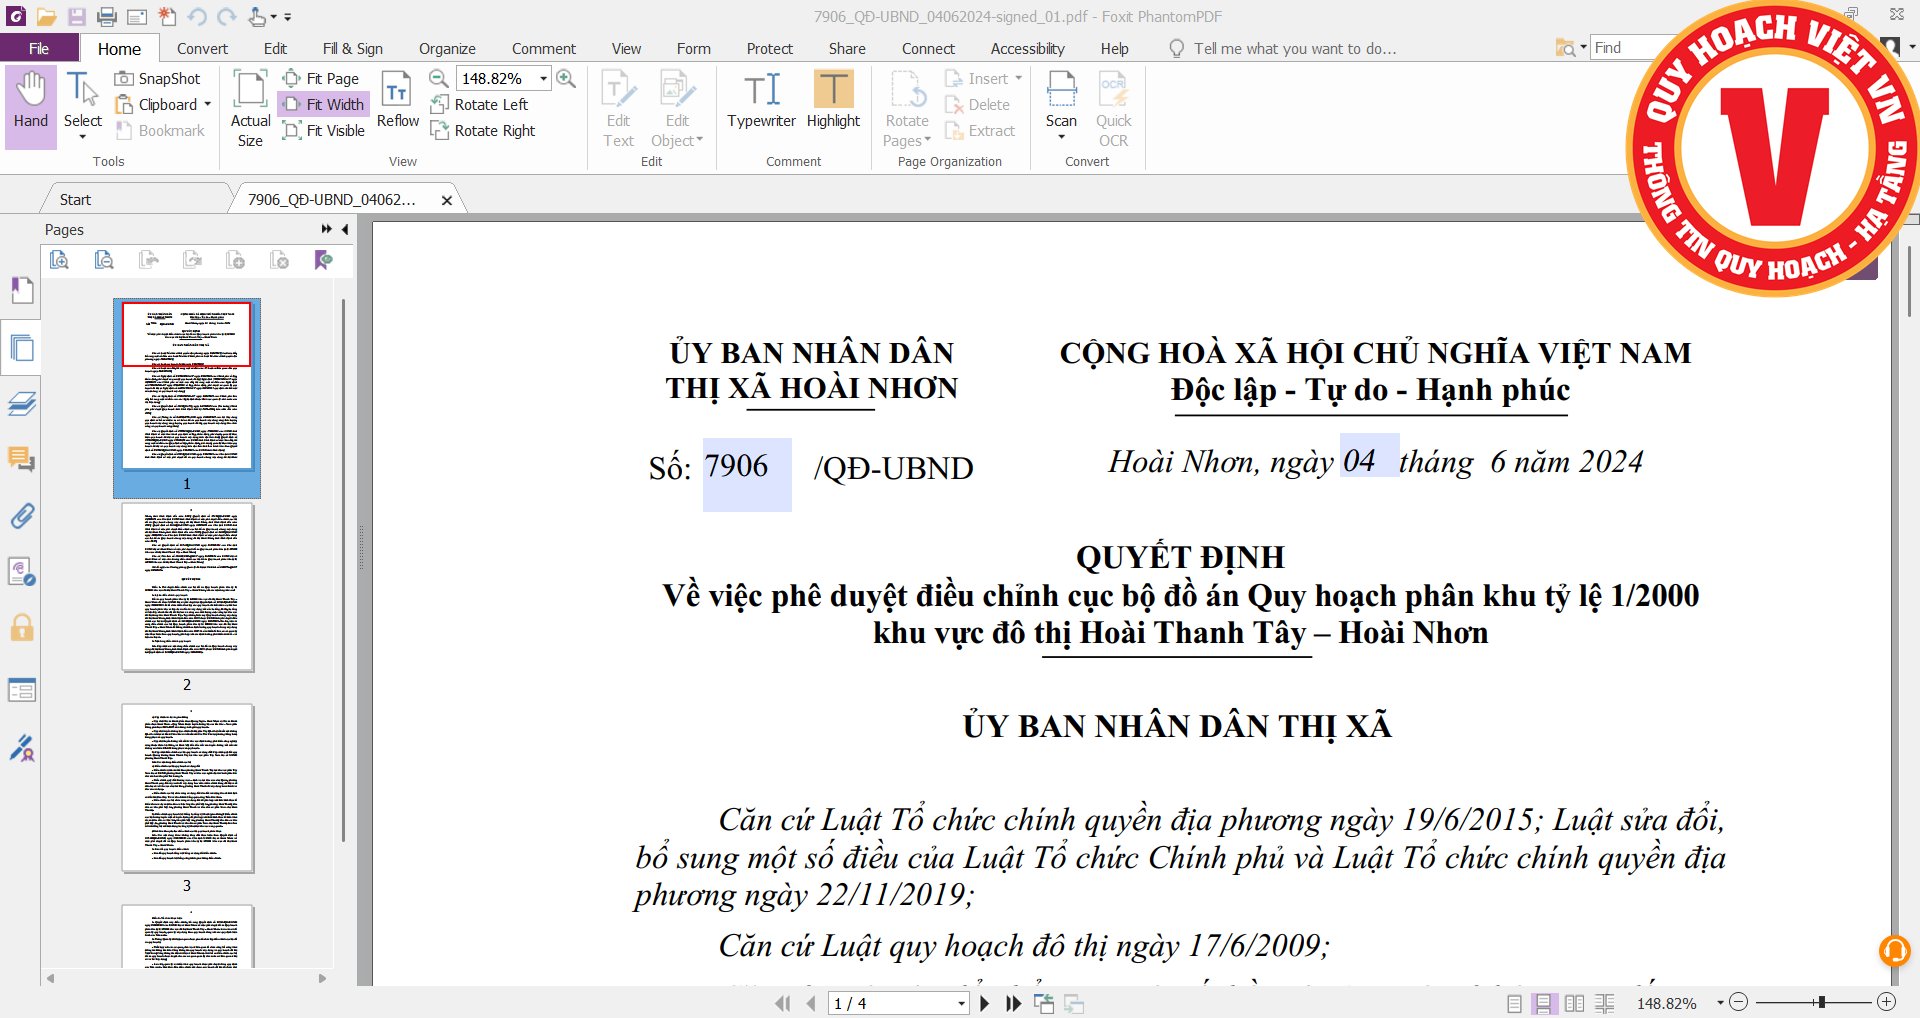Open the page number dropdown
This screenshot has width=1920, height=1018.
[961, 1003]
